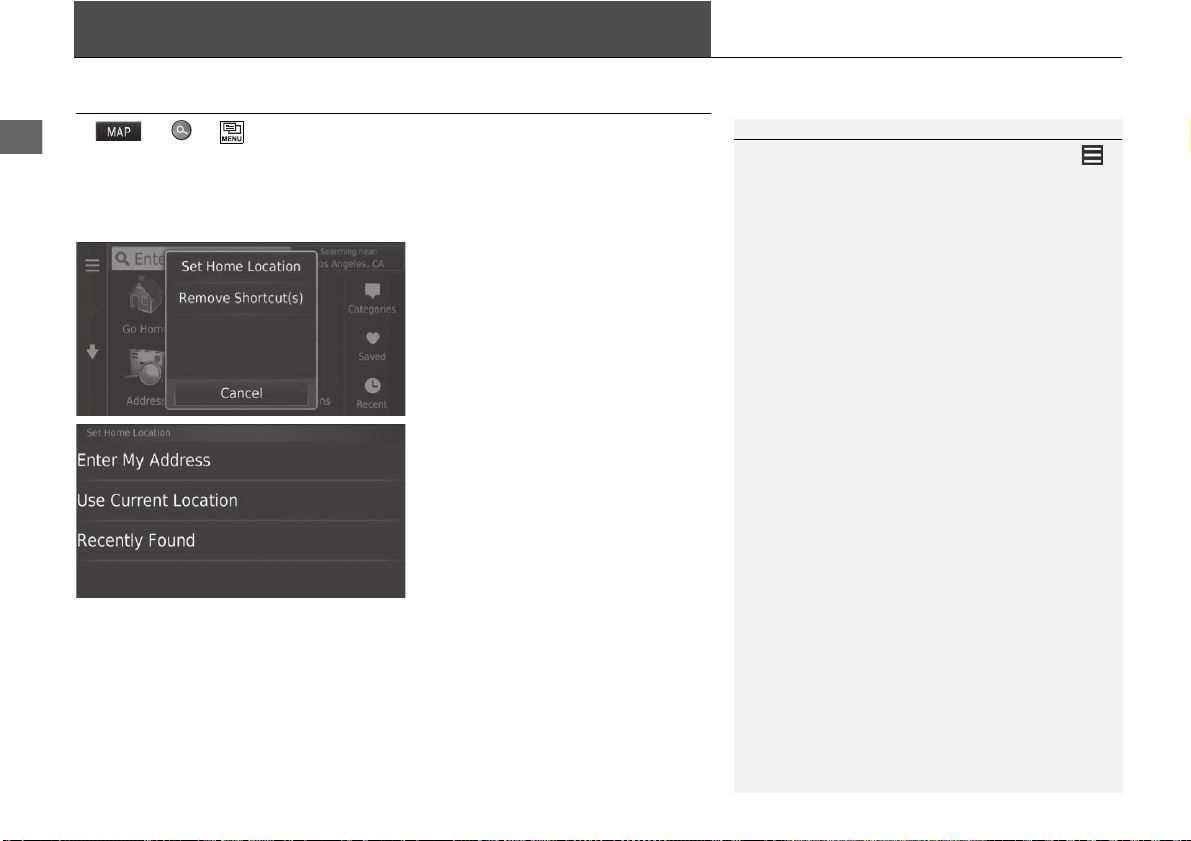The height and width of the screenshot is (841, 1191).
Task: Tap the Go Home house icon
Action: (144, 296)
